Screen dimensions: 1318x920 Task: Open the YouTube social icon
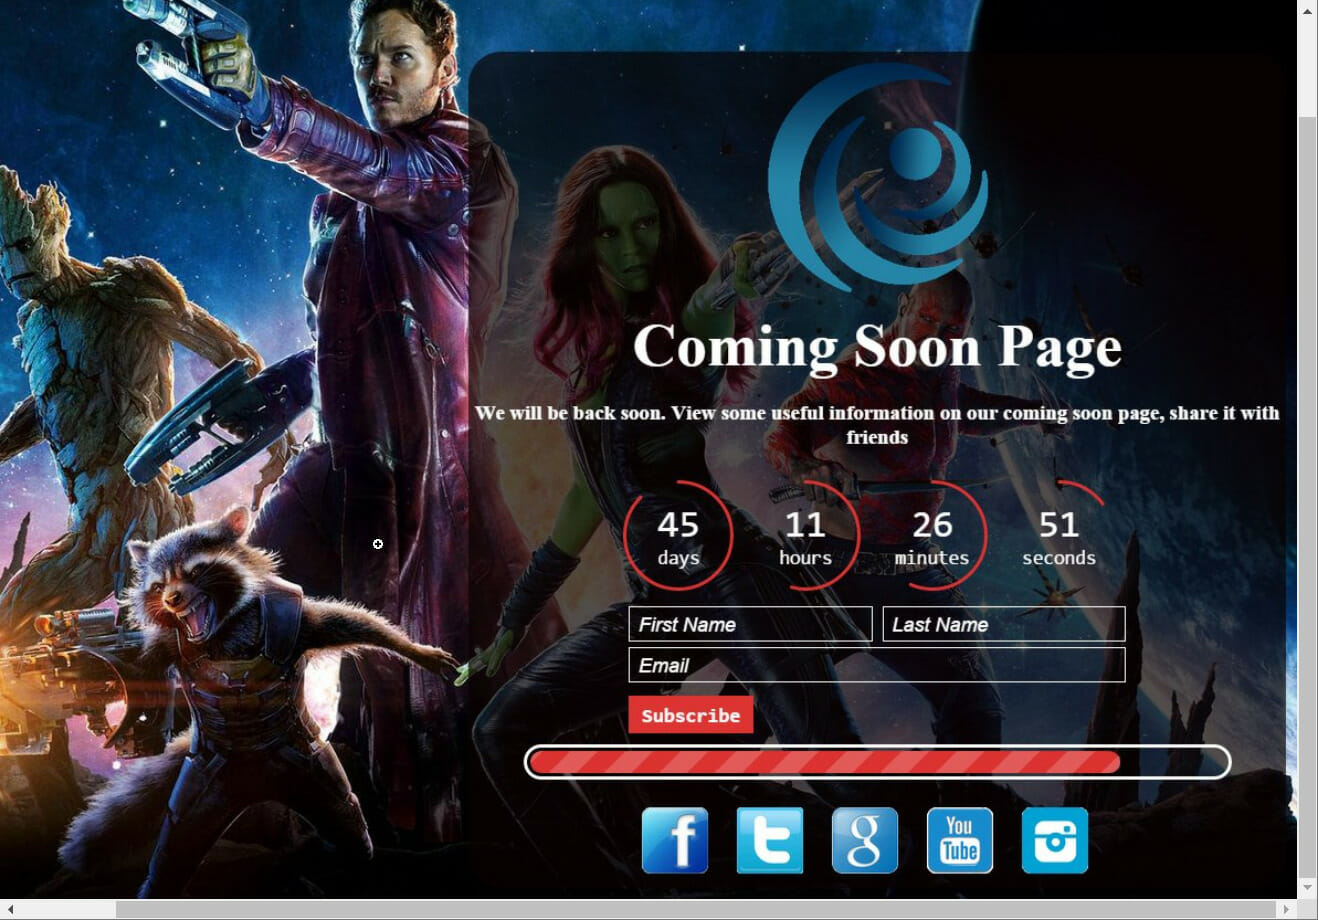(960, 841)
